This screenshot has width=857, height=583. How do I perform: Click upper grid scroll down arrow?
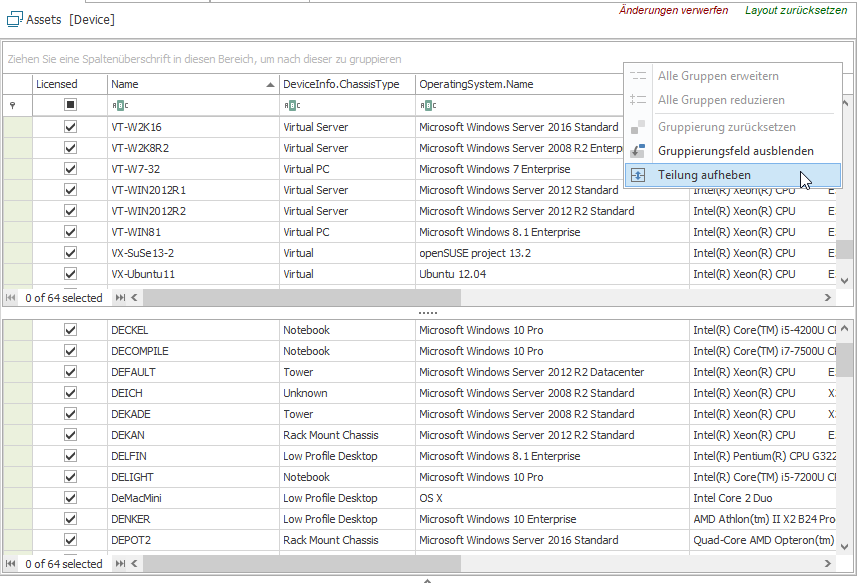(844, 281)
